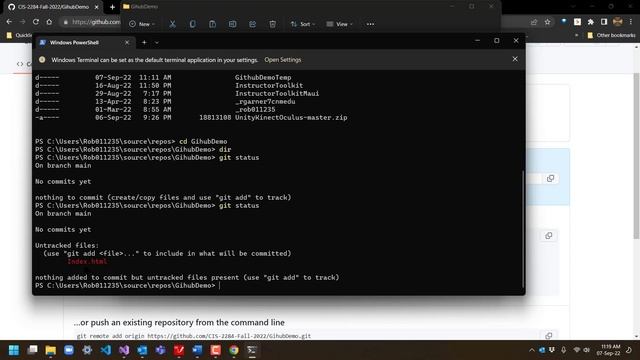Open Zoom from the taskbar
Image resolution: width=640 pixels, height=360 pixels.
[69, 350]
